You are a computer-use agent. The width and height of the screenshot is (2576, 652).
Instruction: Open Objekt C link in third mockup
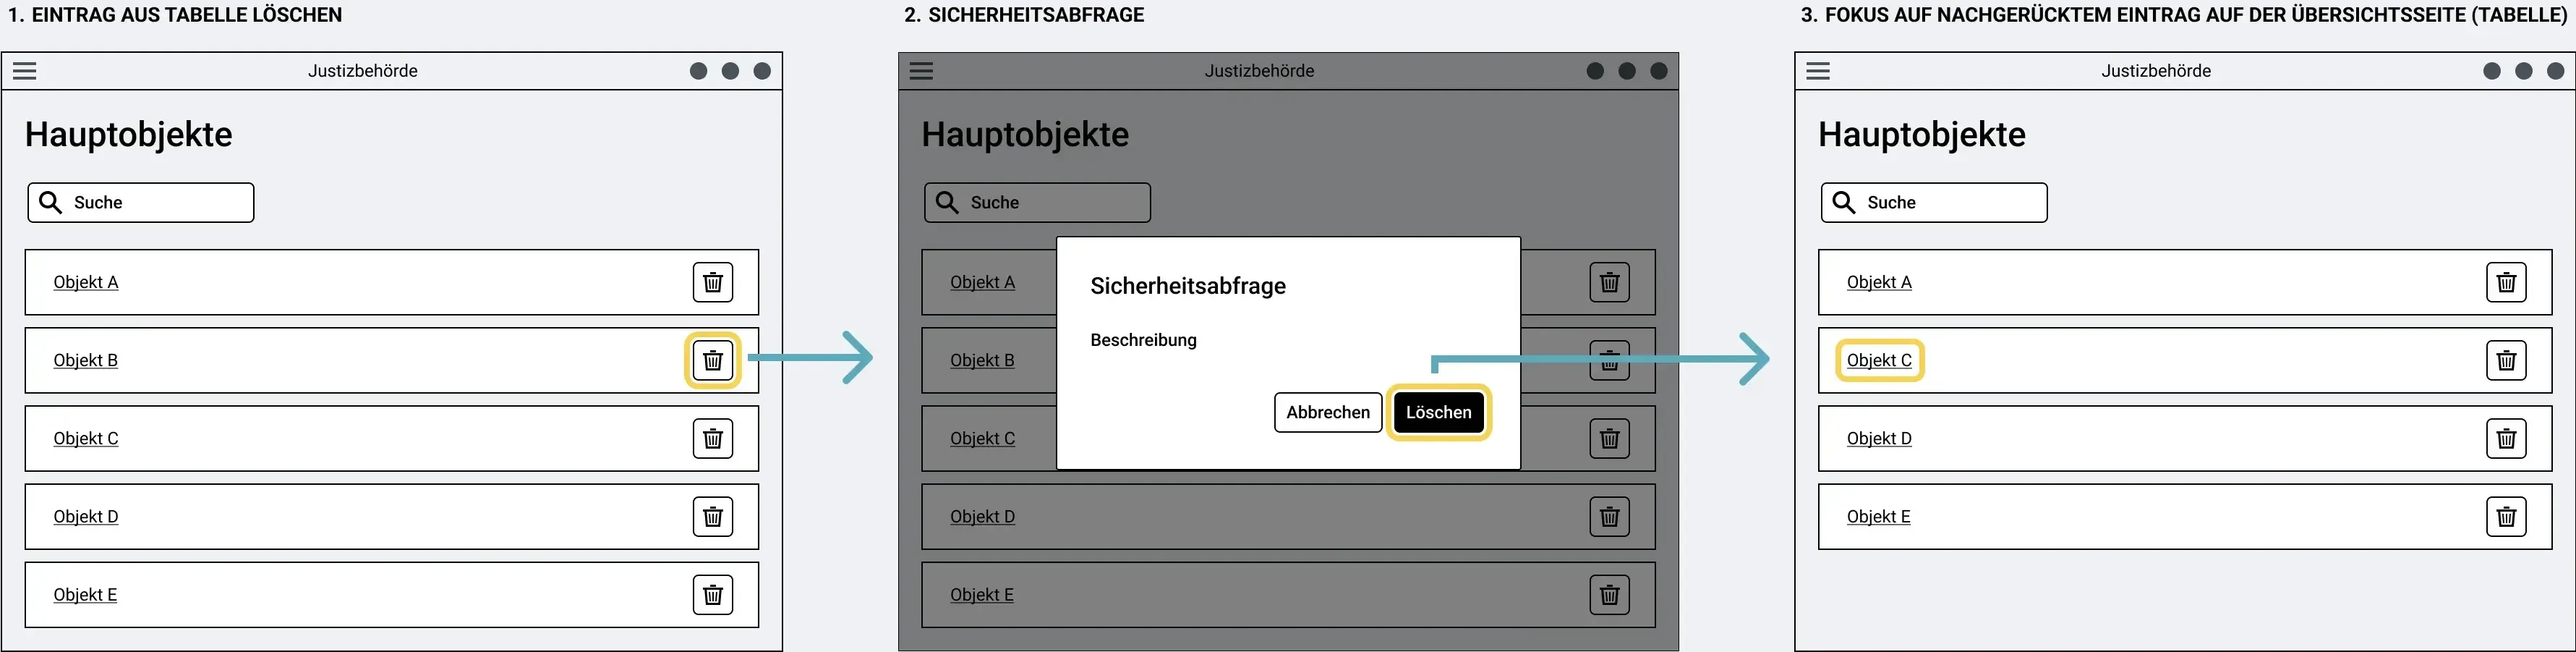coord(1879,360)
